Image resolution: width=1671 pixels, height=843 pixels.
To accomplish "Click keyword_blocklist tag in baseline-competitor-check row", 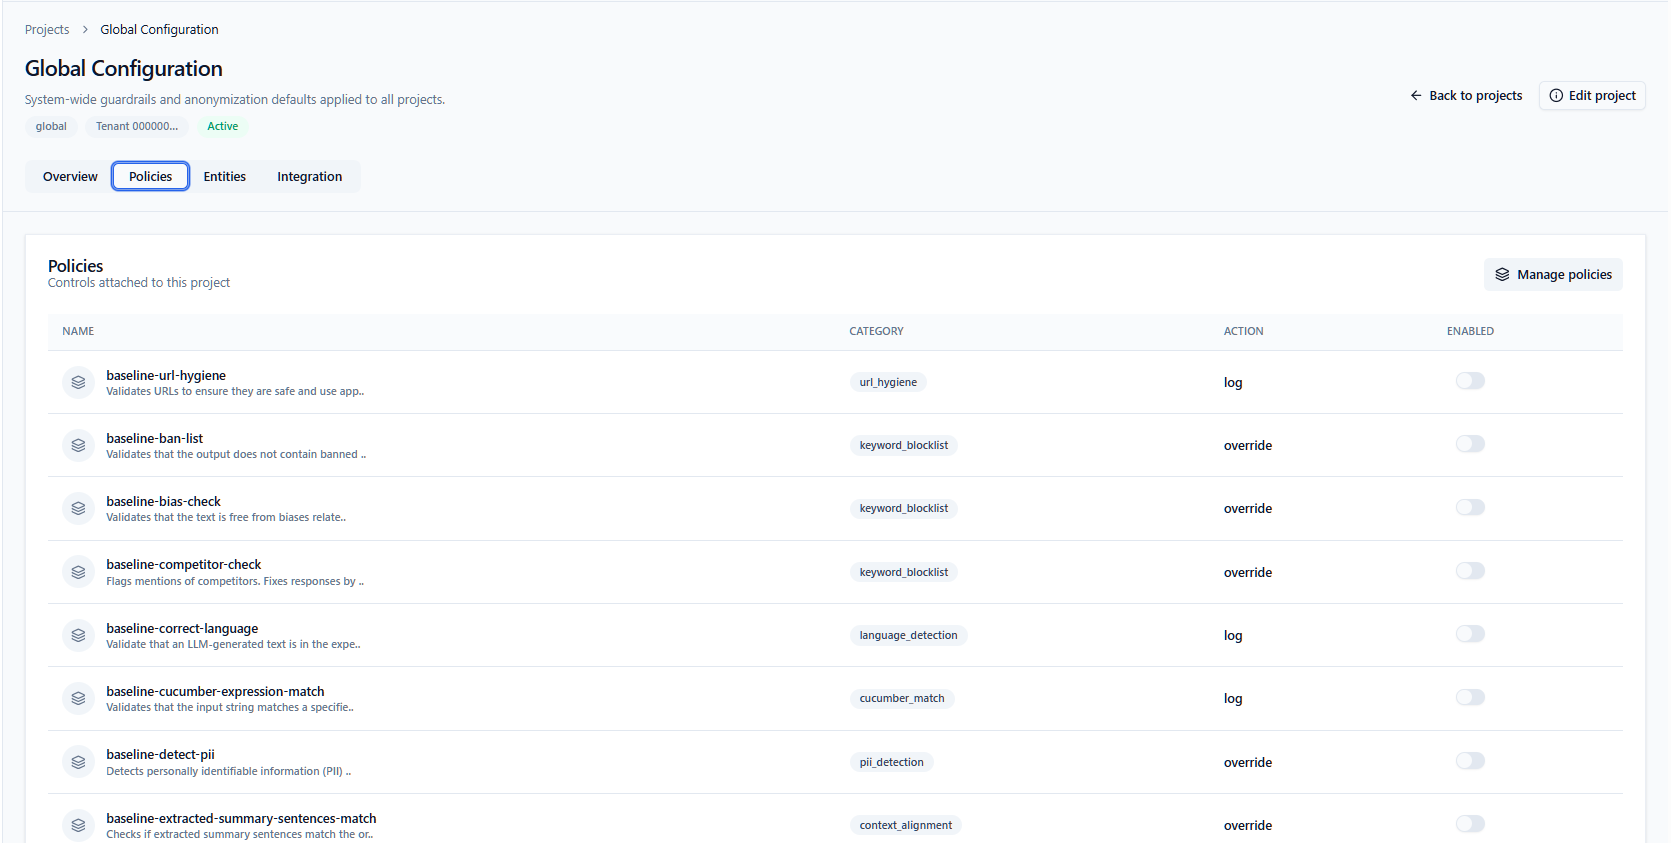I will pos(904,572).
